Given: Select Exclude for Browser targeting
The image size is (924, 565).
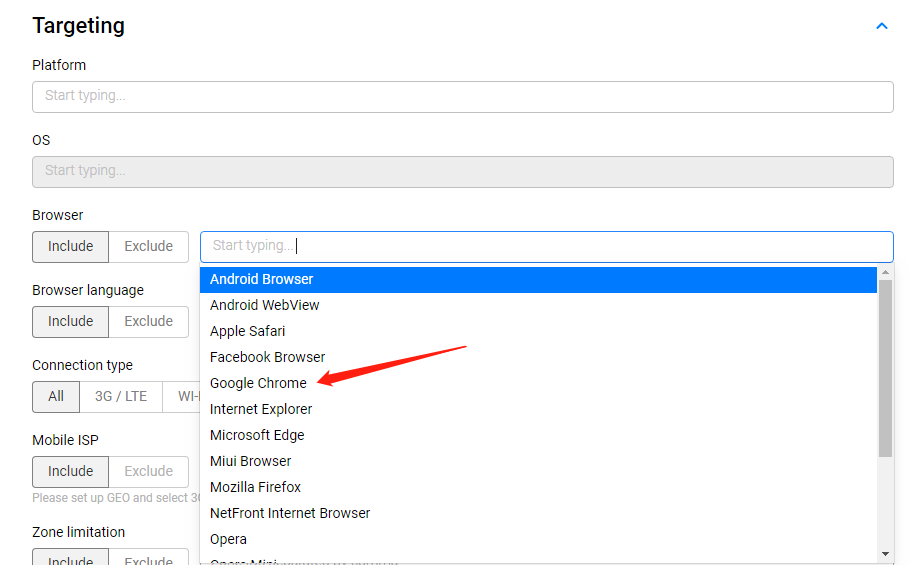Looking at the screenshot, I should point(148,246).
